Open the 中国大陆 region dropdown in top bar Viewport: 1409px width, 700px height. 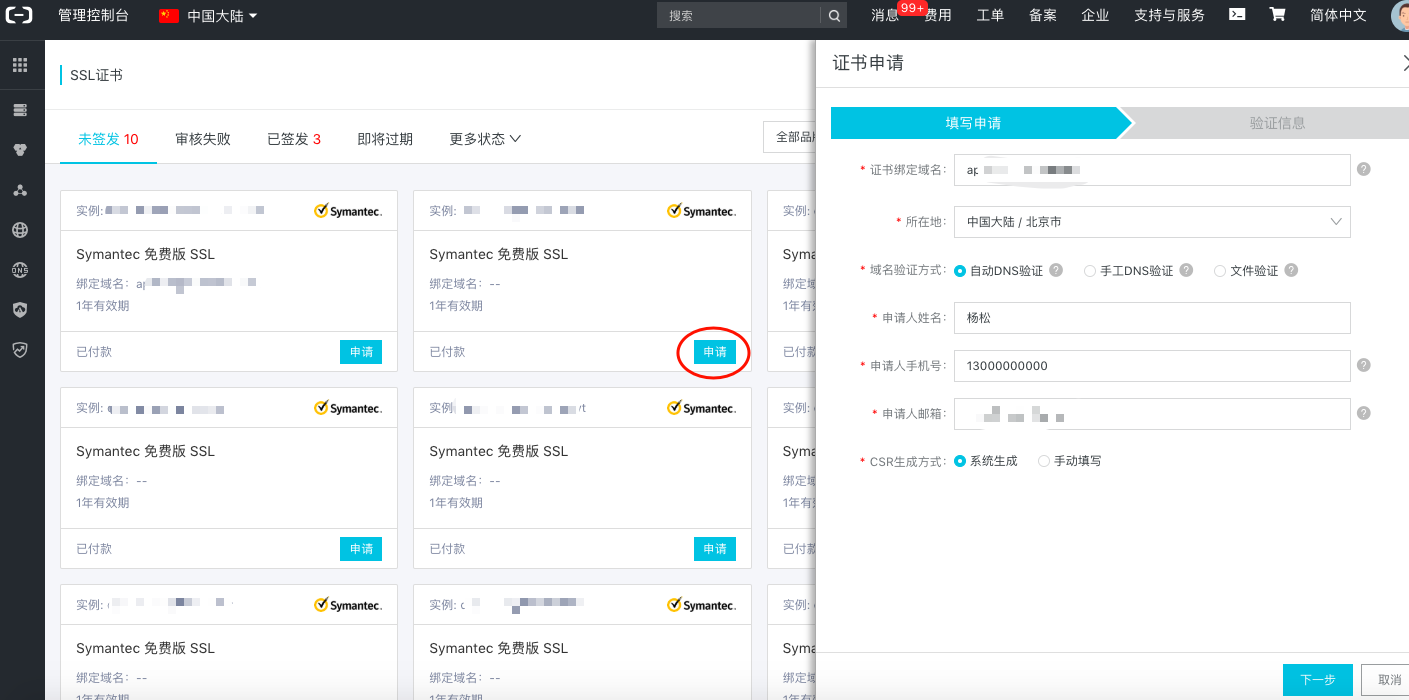coord(208,15)
